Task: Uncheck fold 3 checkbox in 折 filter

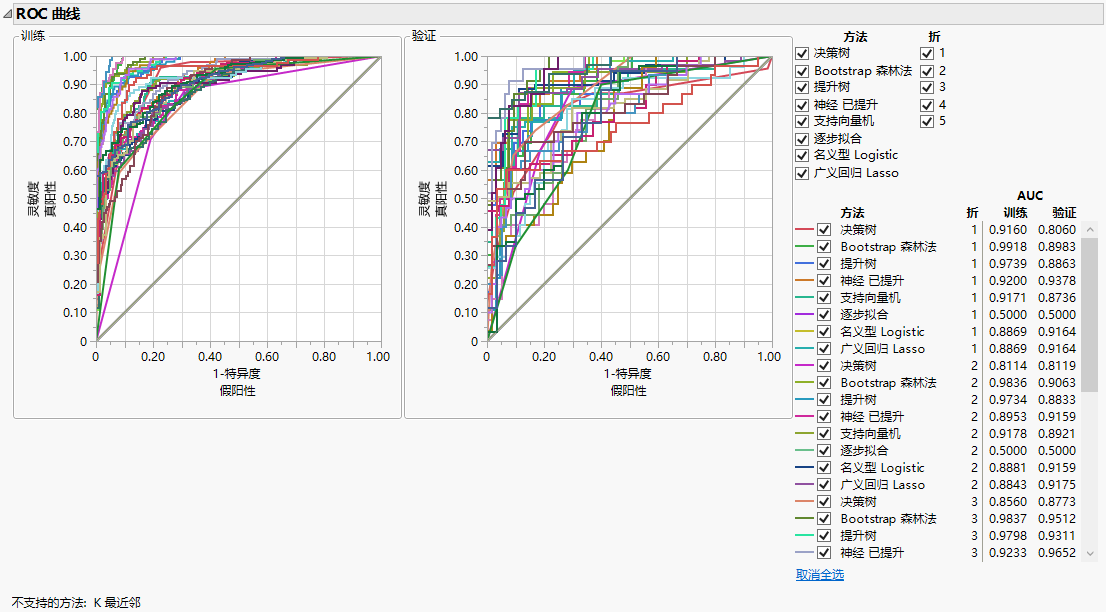Action: tap(927, 88)
